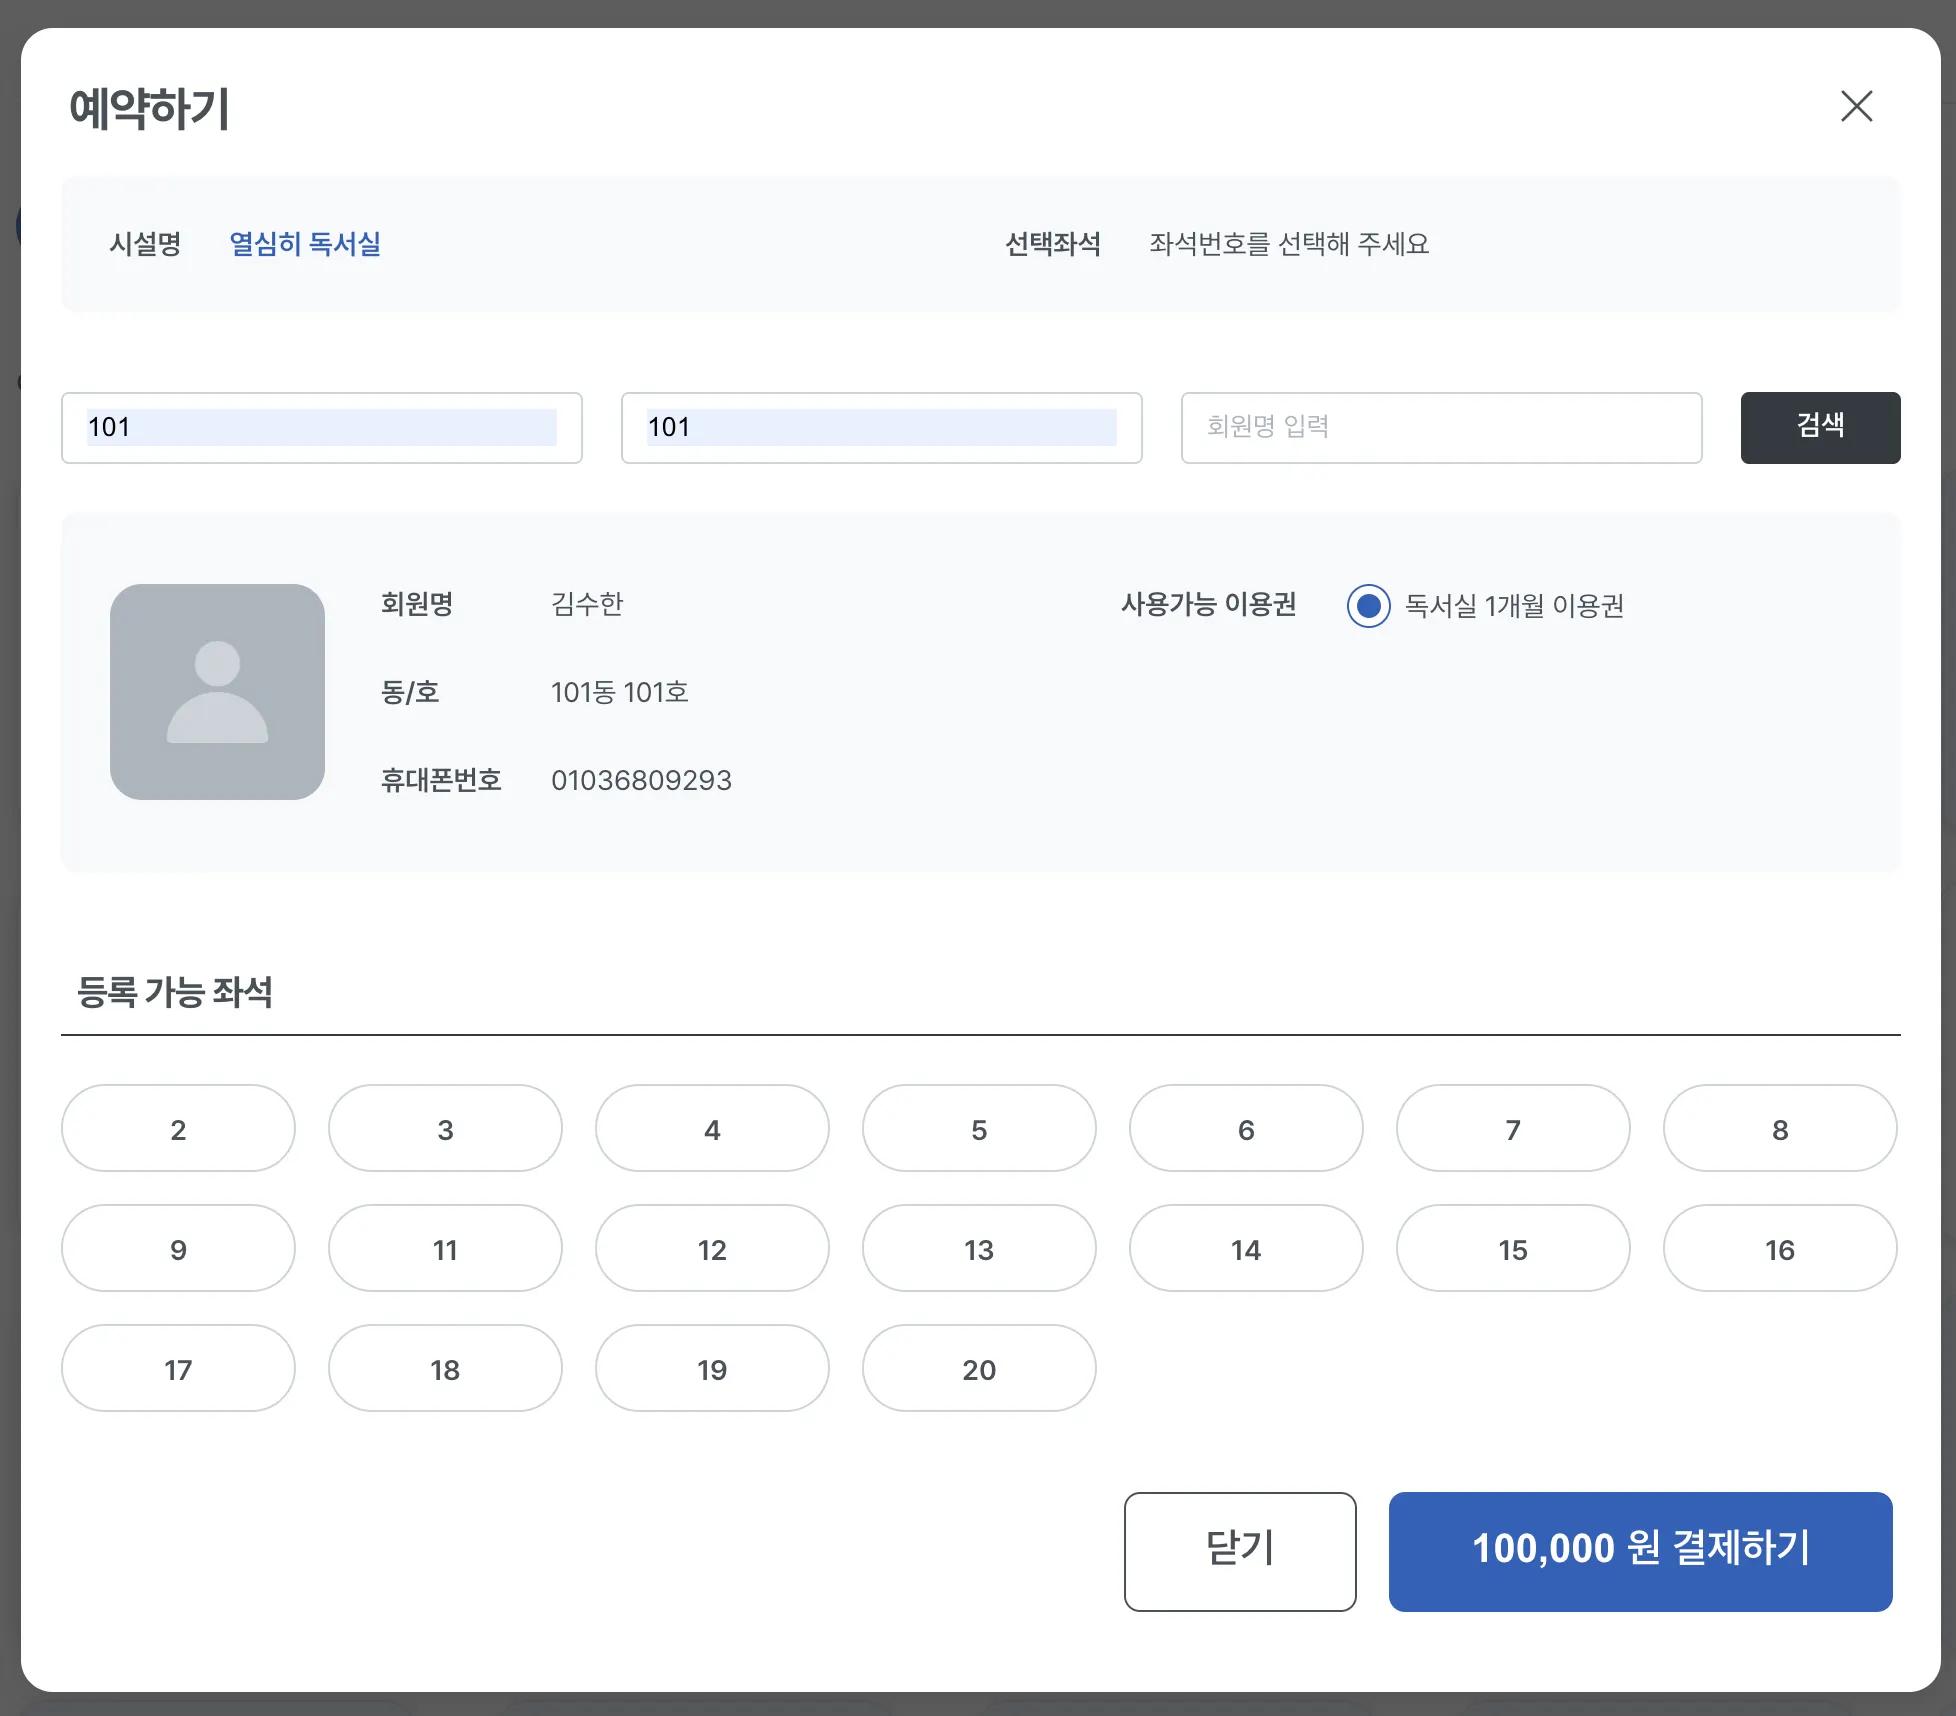
Task: Pick seat number 16
Action: (1779, 1248)
